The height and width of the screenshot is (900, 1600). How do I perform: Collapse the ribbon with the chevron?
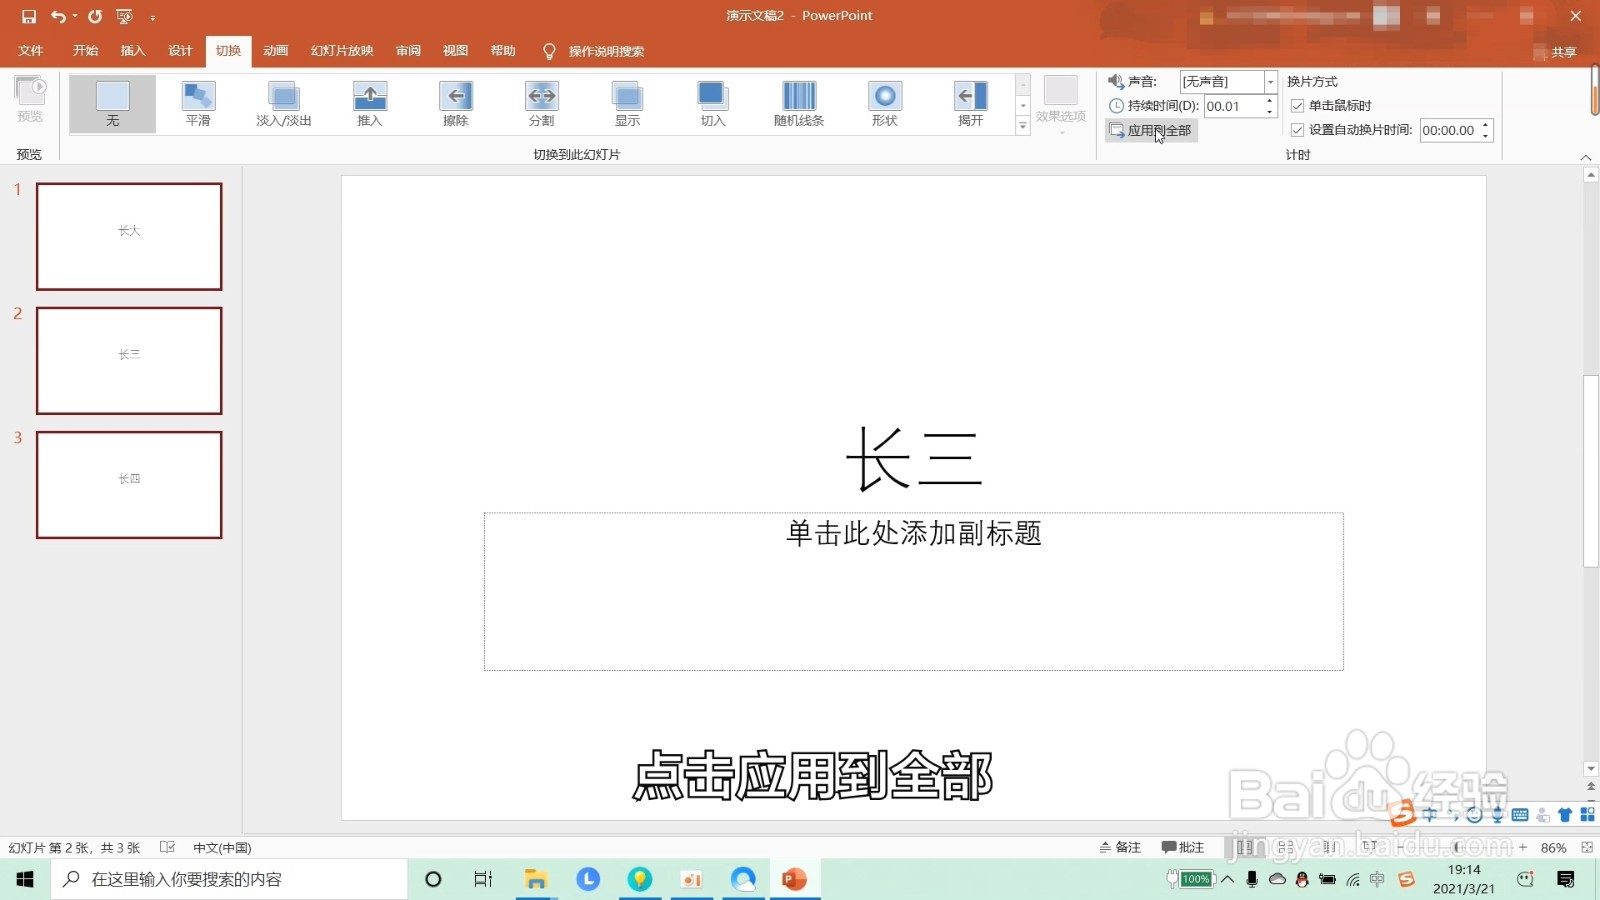click(x=1585, y=157)
